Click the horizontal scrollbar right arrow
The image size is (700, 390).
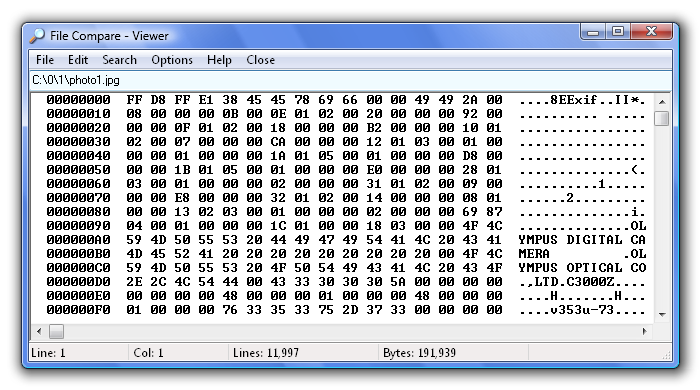(x=644, y=331)
